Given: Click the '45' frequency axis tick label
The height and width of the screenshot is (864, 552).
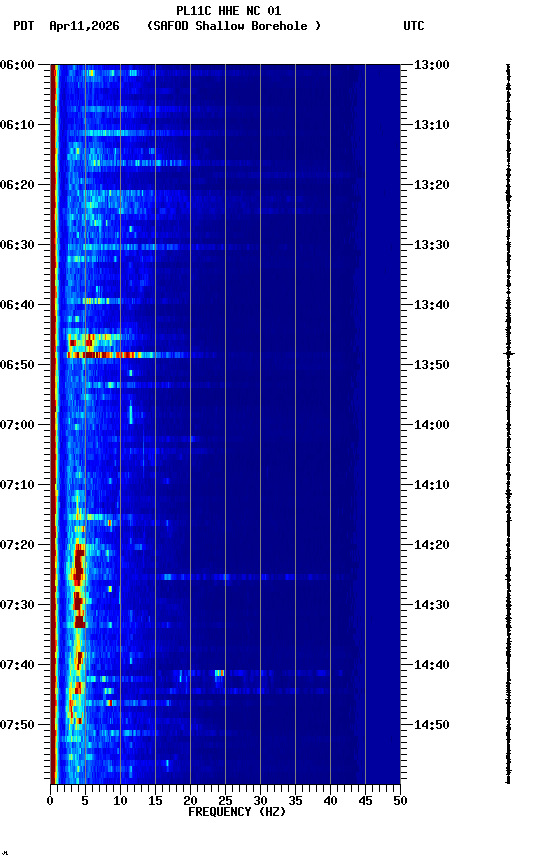Looking at the screenshot, I should (x=365, y=801).
